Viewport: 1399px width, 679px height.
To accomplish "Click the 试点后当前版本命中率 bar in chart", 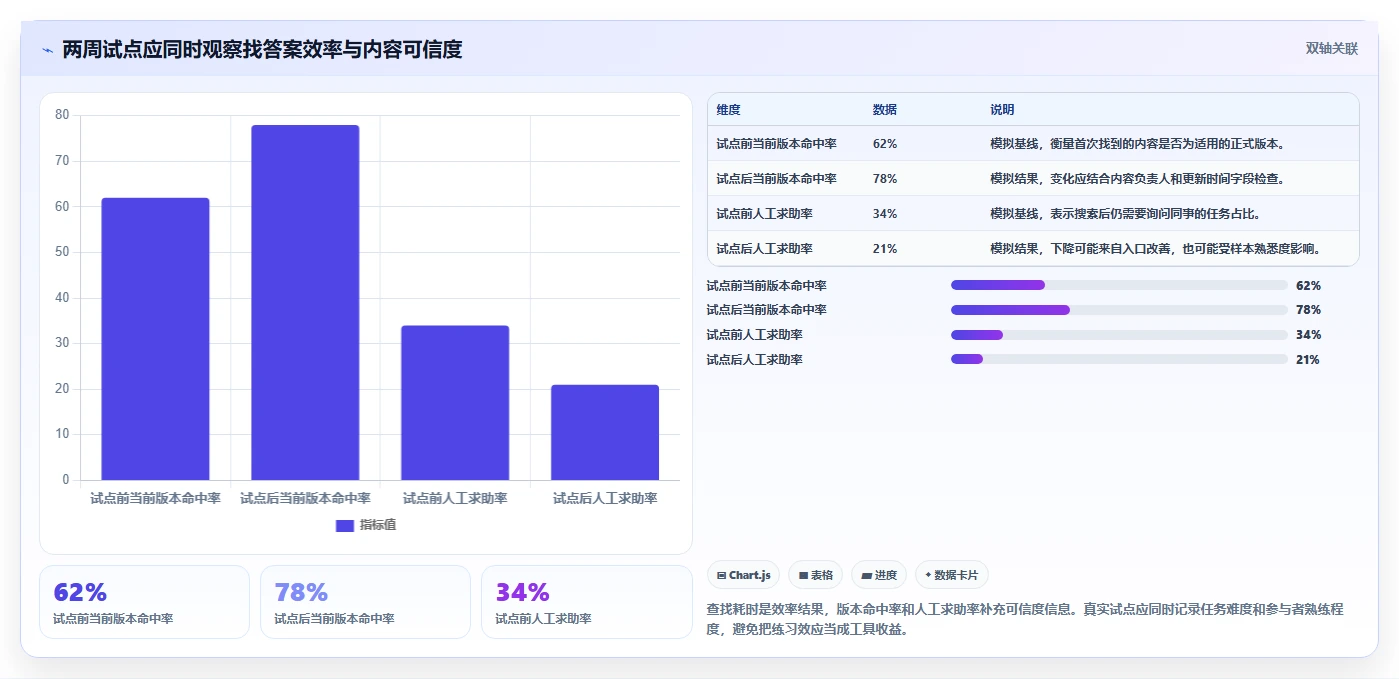I will [305, 303].
